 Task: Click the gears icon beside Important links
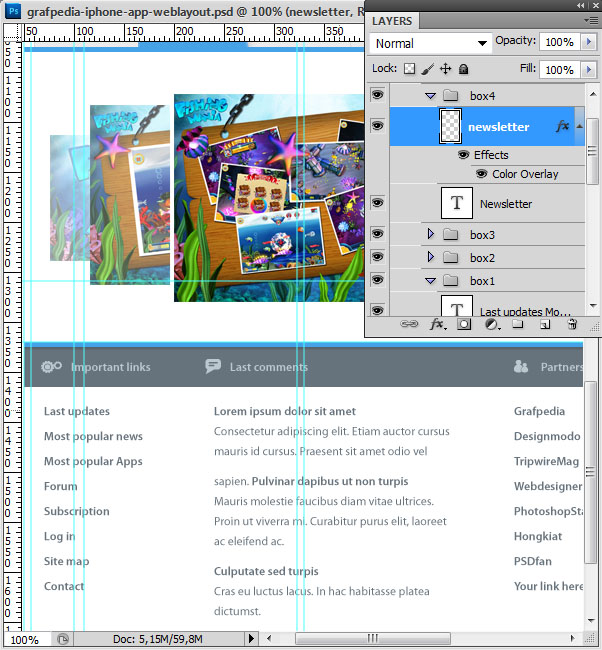click(x=51, y=366)
